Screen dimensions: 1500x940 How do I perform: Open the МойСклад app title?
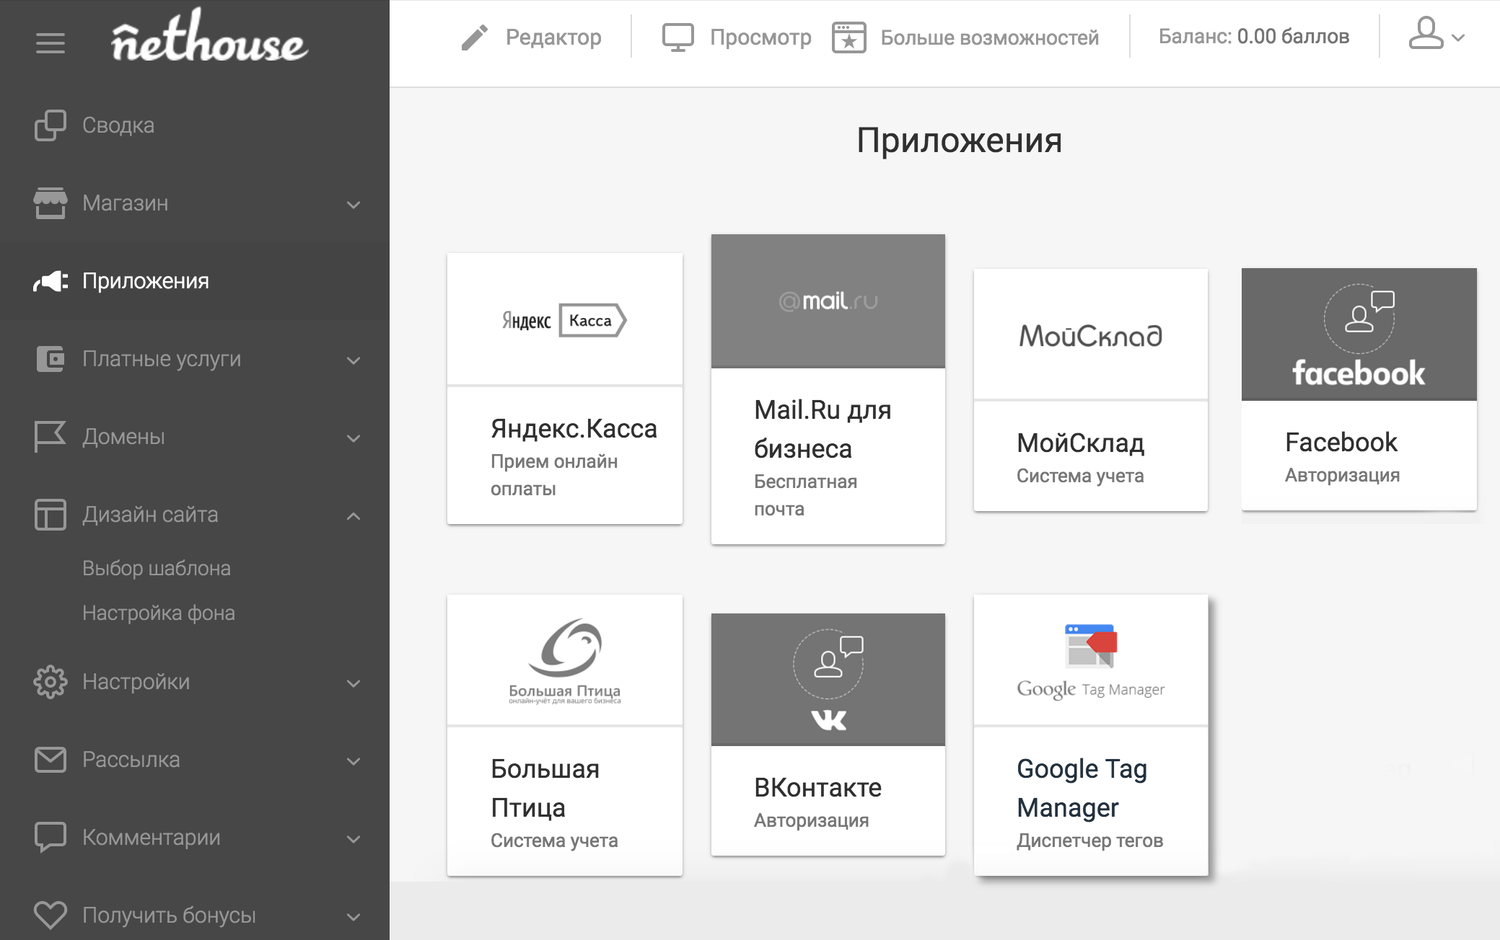coord(1081,443)
